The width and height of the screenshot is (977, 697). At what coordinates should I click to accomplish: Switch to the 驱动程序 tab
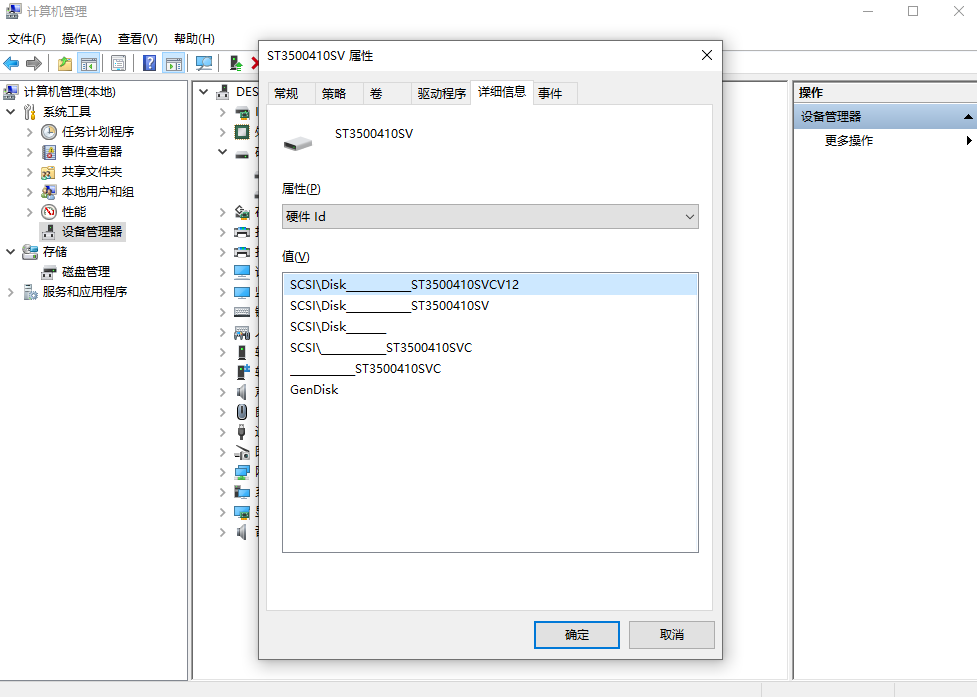tap(442, 92)
